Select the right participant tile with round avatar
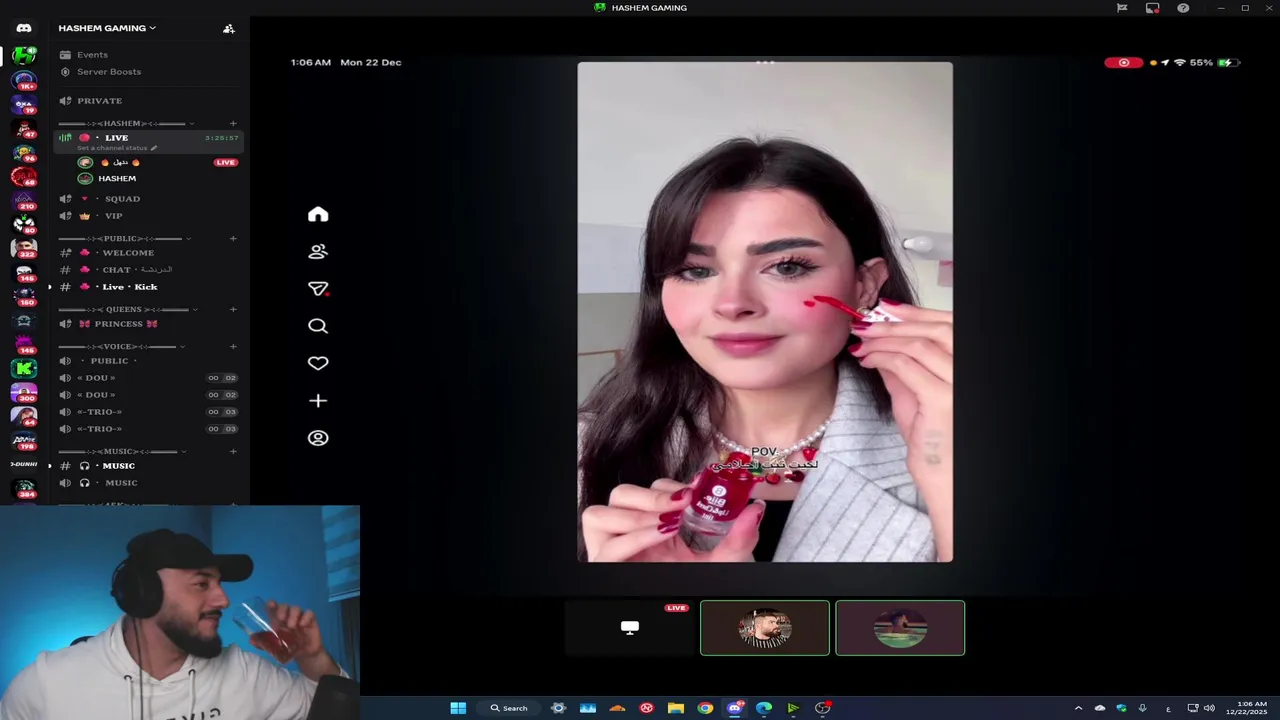 pyautogui.click(x=900, y=628)
